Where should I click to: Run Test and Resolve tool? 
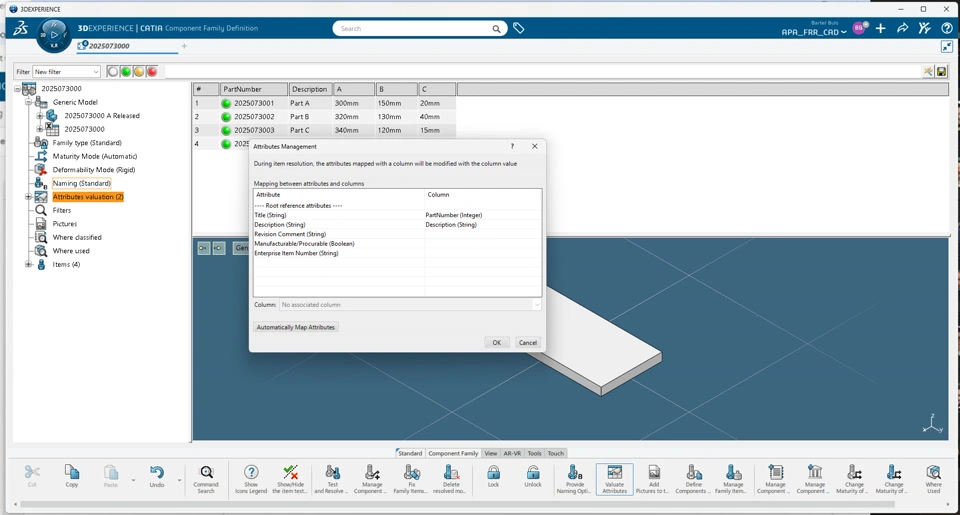tap(332, 479)
